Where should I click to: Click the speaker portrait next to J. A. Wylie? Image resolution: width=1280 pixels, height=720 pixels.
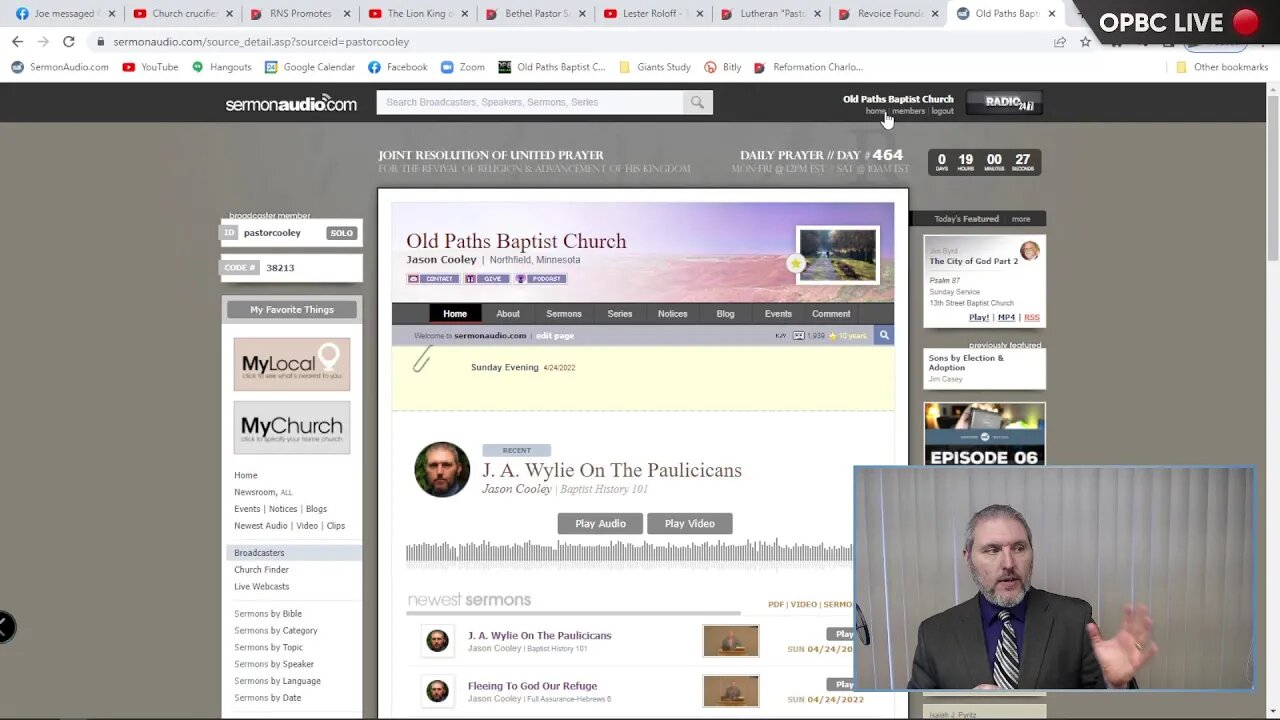[x=442, y=469]
